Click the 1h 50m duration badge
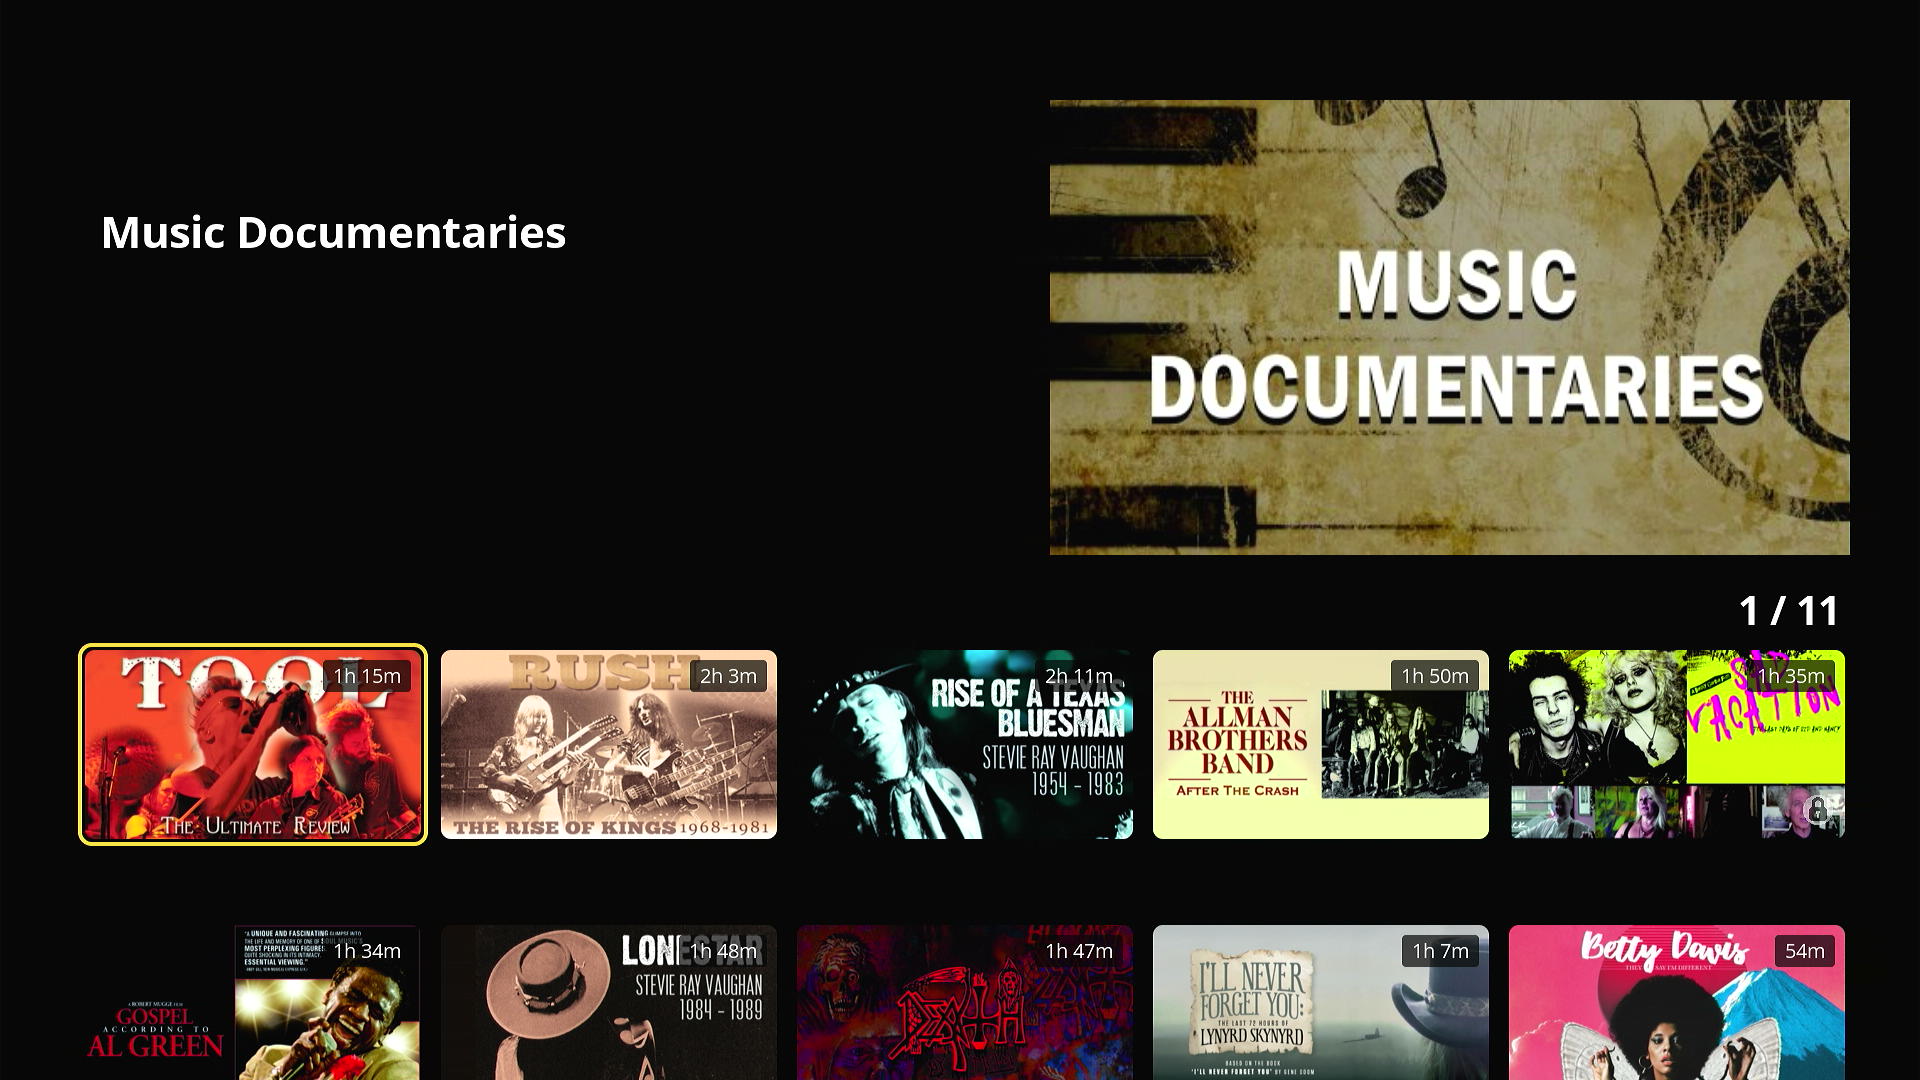This screenshot has width=1920, height=1080. tap(1435, 676)
